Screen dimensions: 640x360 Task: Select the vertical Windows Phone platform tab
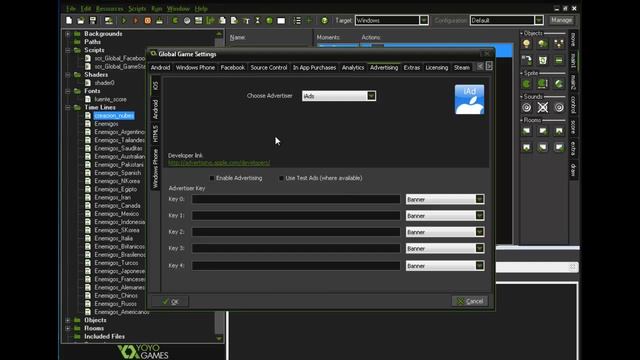tap(156, 169)
